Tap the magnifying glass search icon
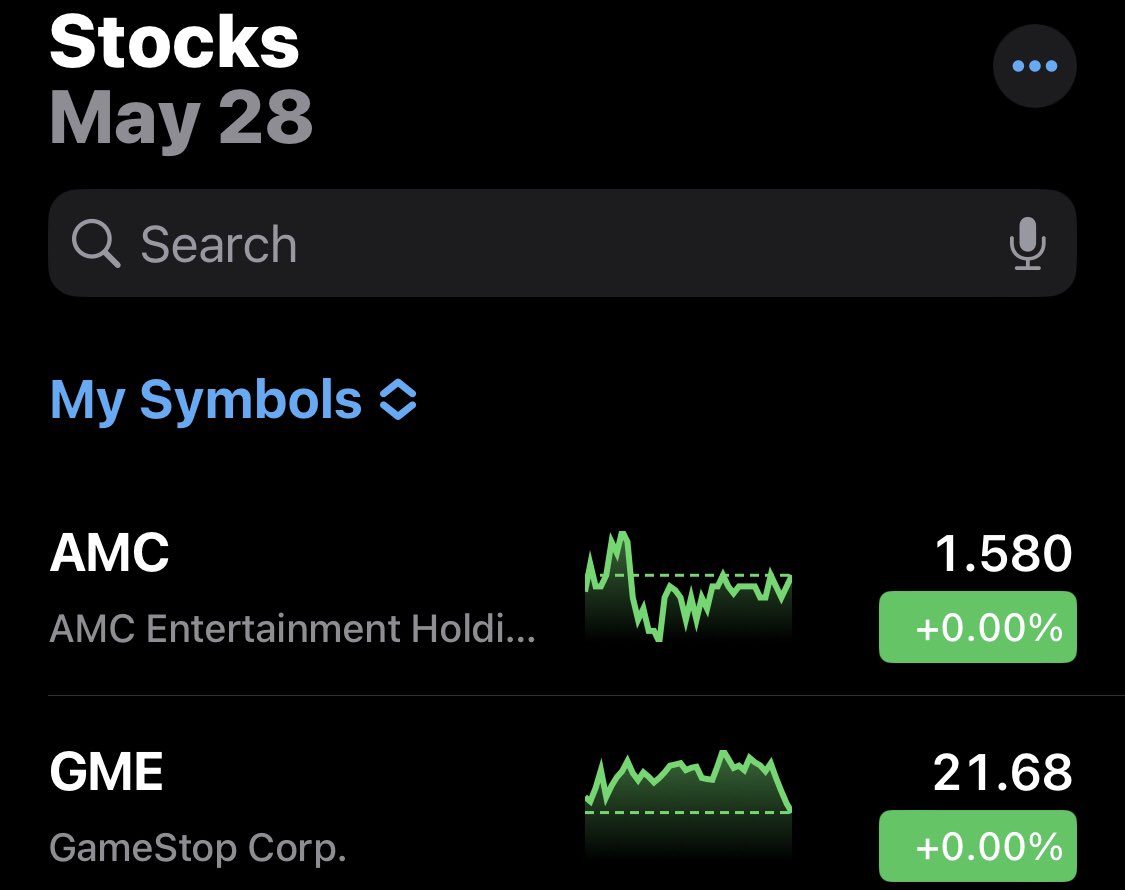Image resolution: width=1125 pixels, height=890 pixels. click(95, 244)
